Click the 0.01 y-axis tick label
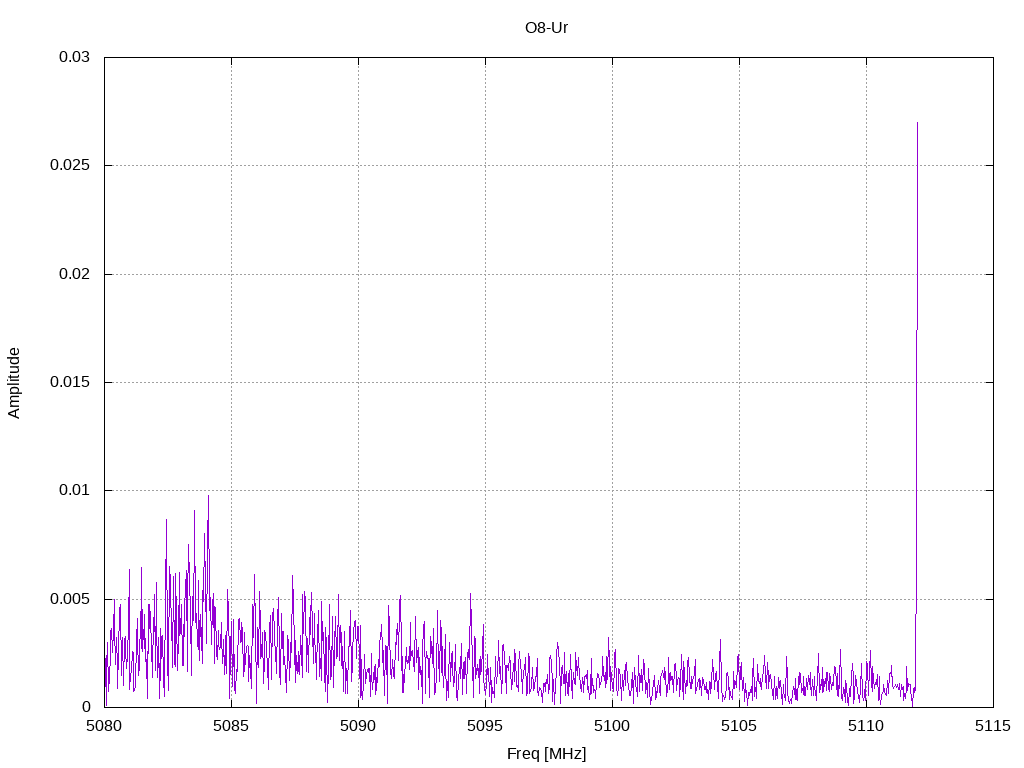Screen dimensions: 1024x768 tap(74, 490)
